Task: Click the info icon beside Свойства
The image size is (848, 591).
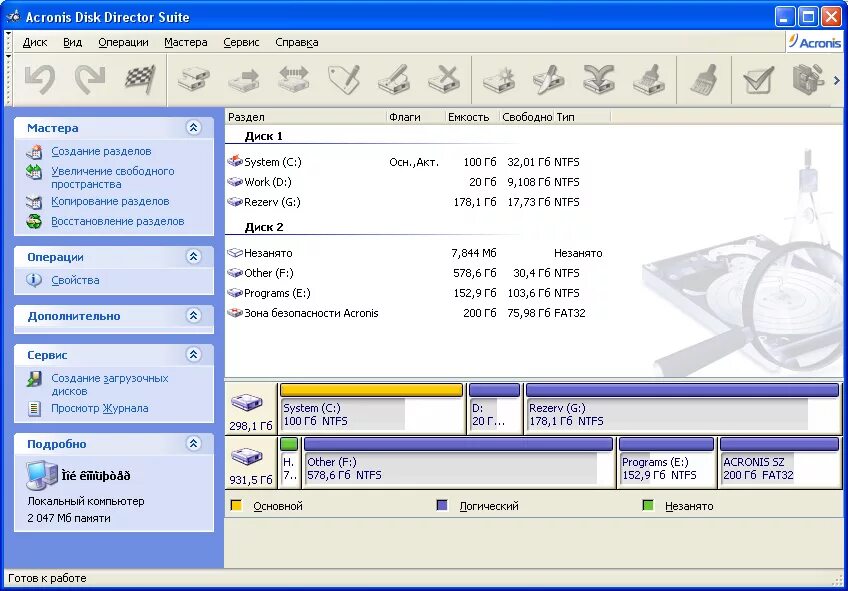Action: (x=34, y=280)
